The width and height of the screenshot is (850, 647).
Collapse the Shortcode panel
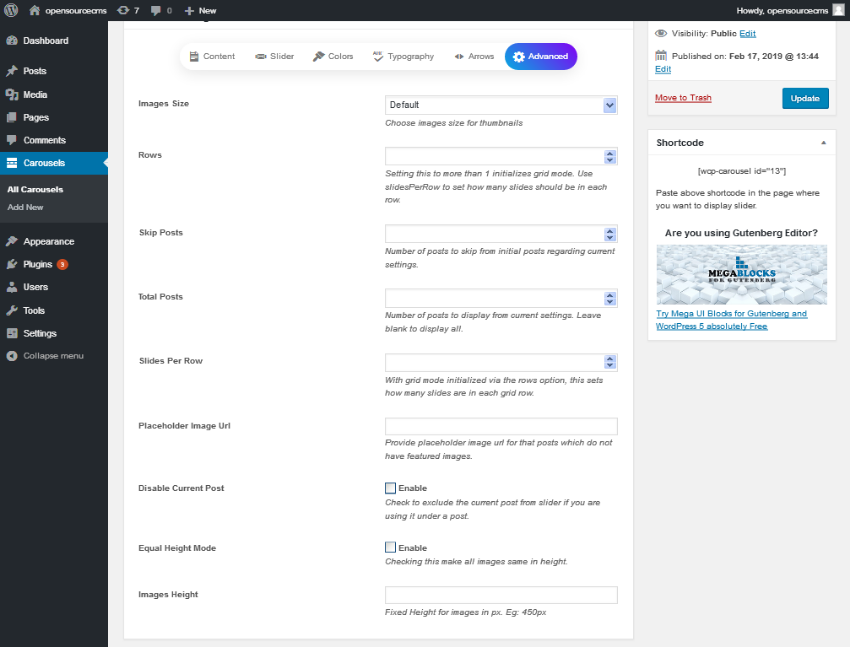(823, 143)
